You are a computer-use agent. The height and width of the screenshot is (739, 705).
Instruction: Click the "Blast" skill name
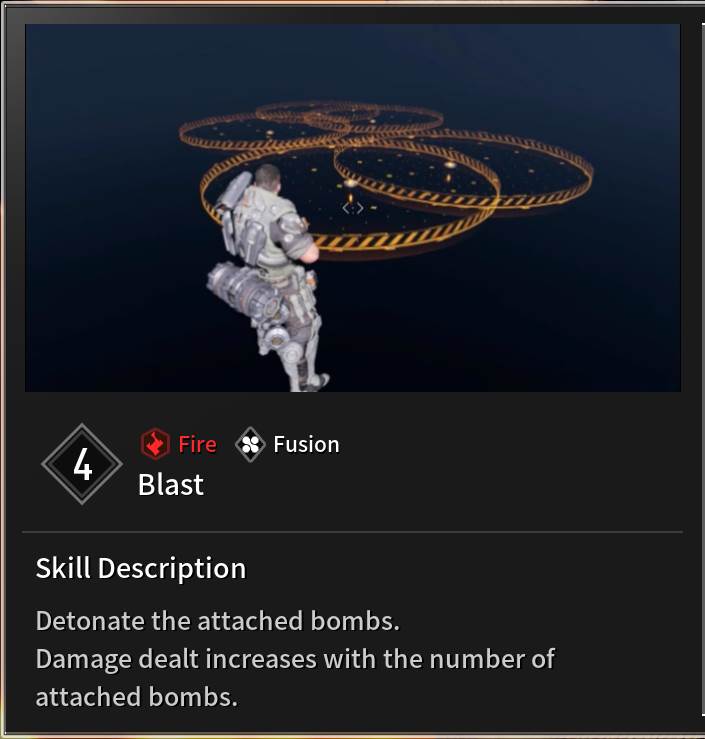171,484
